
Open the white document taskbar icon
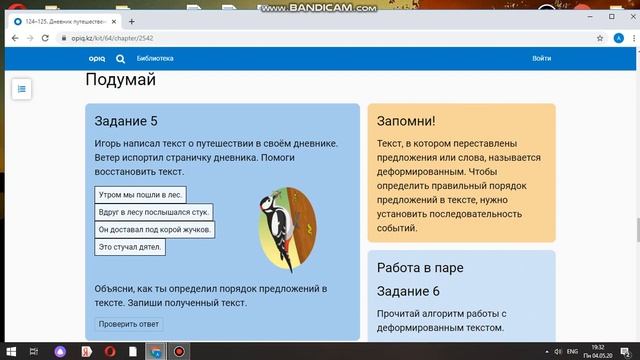(x=133, y=351)
